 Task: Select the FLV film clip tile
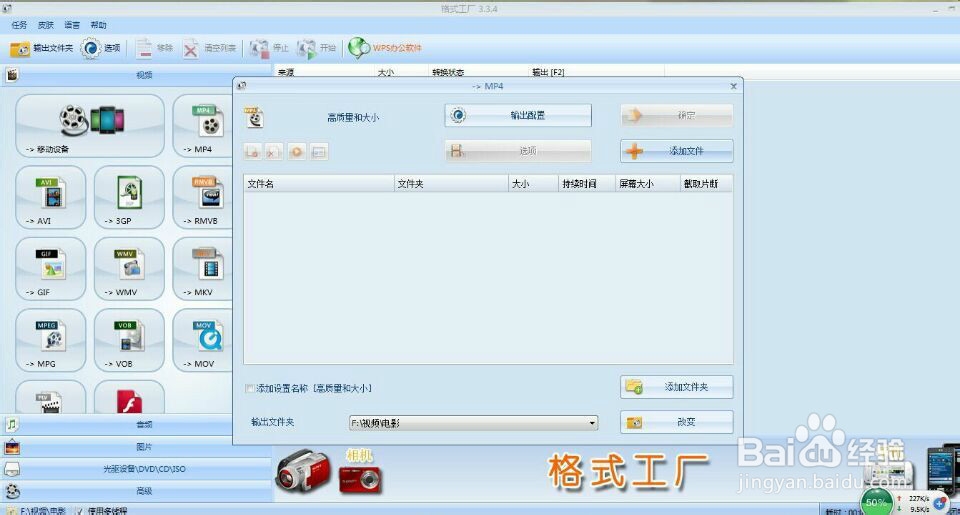coord(51,397)
